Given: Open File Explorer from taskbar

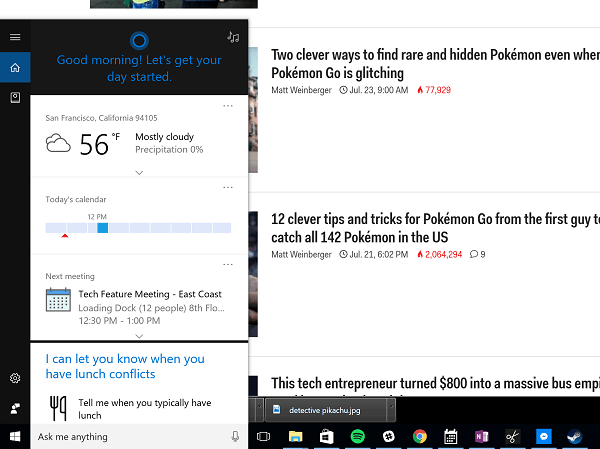Looking at the screenshot, I should tap(295, 436).
